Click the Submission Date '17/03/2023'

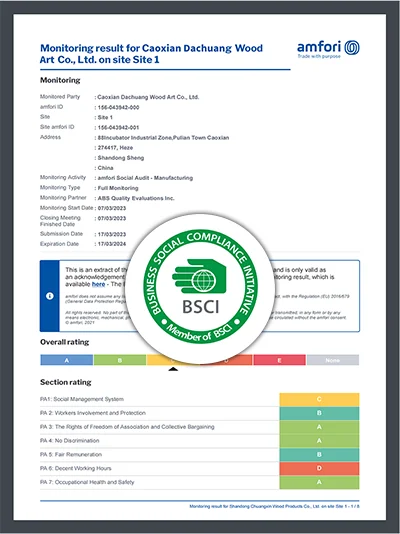112,234
